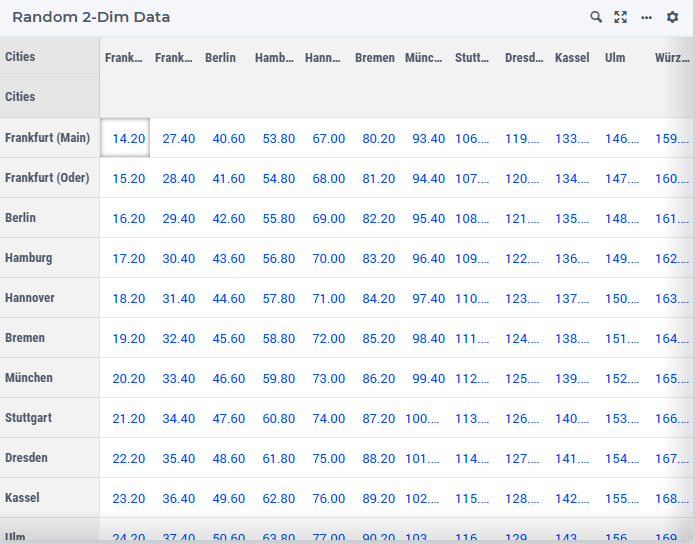
Task: Select the Kassel column header
Action: (x=572, y=58)
